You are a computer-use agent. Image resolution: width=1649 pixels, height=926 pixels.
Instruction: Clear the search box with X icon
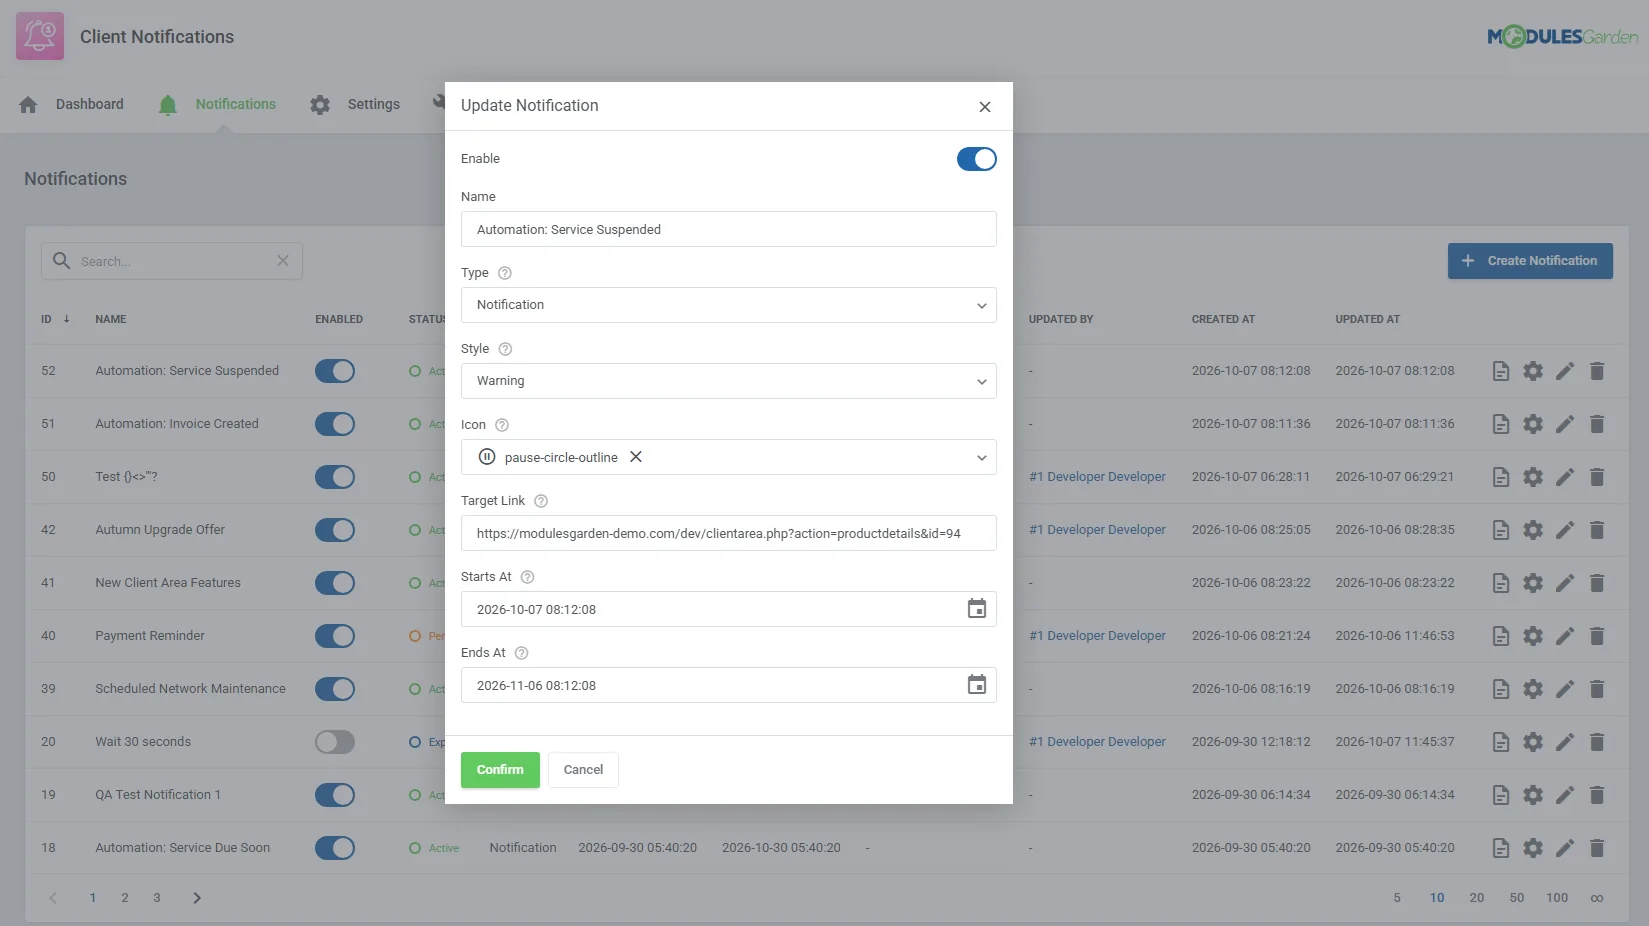(x=283, y=261)
